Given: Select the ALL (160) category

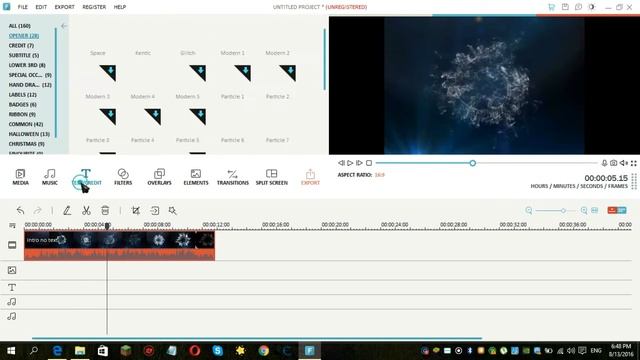Looking at the screenshot, I should coord(20,26).
